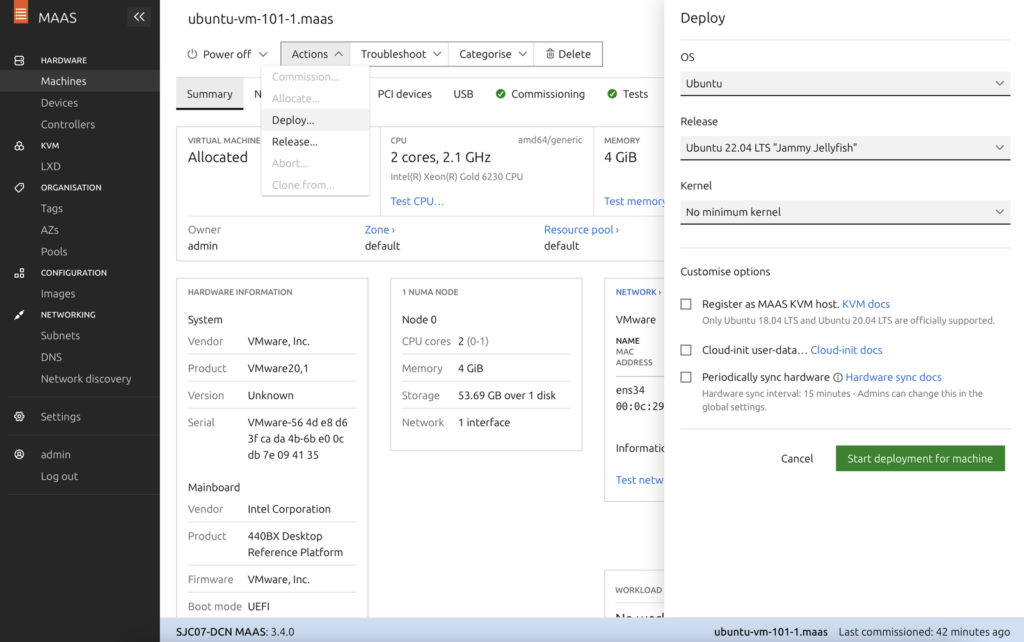The image size is (1024, 642).
Task: Click the Hardware section icon
Action: pos(20,60)
